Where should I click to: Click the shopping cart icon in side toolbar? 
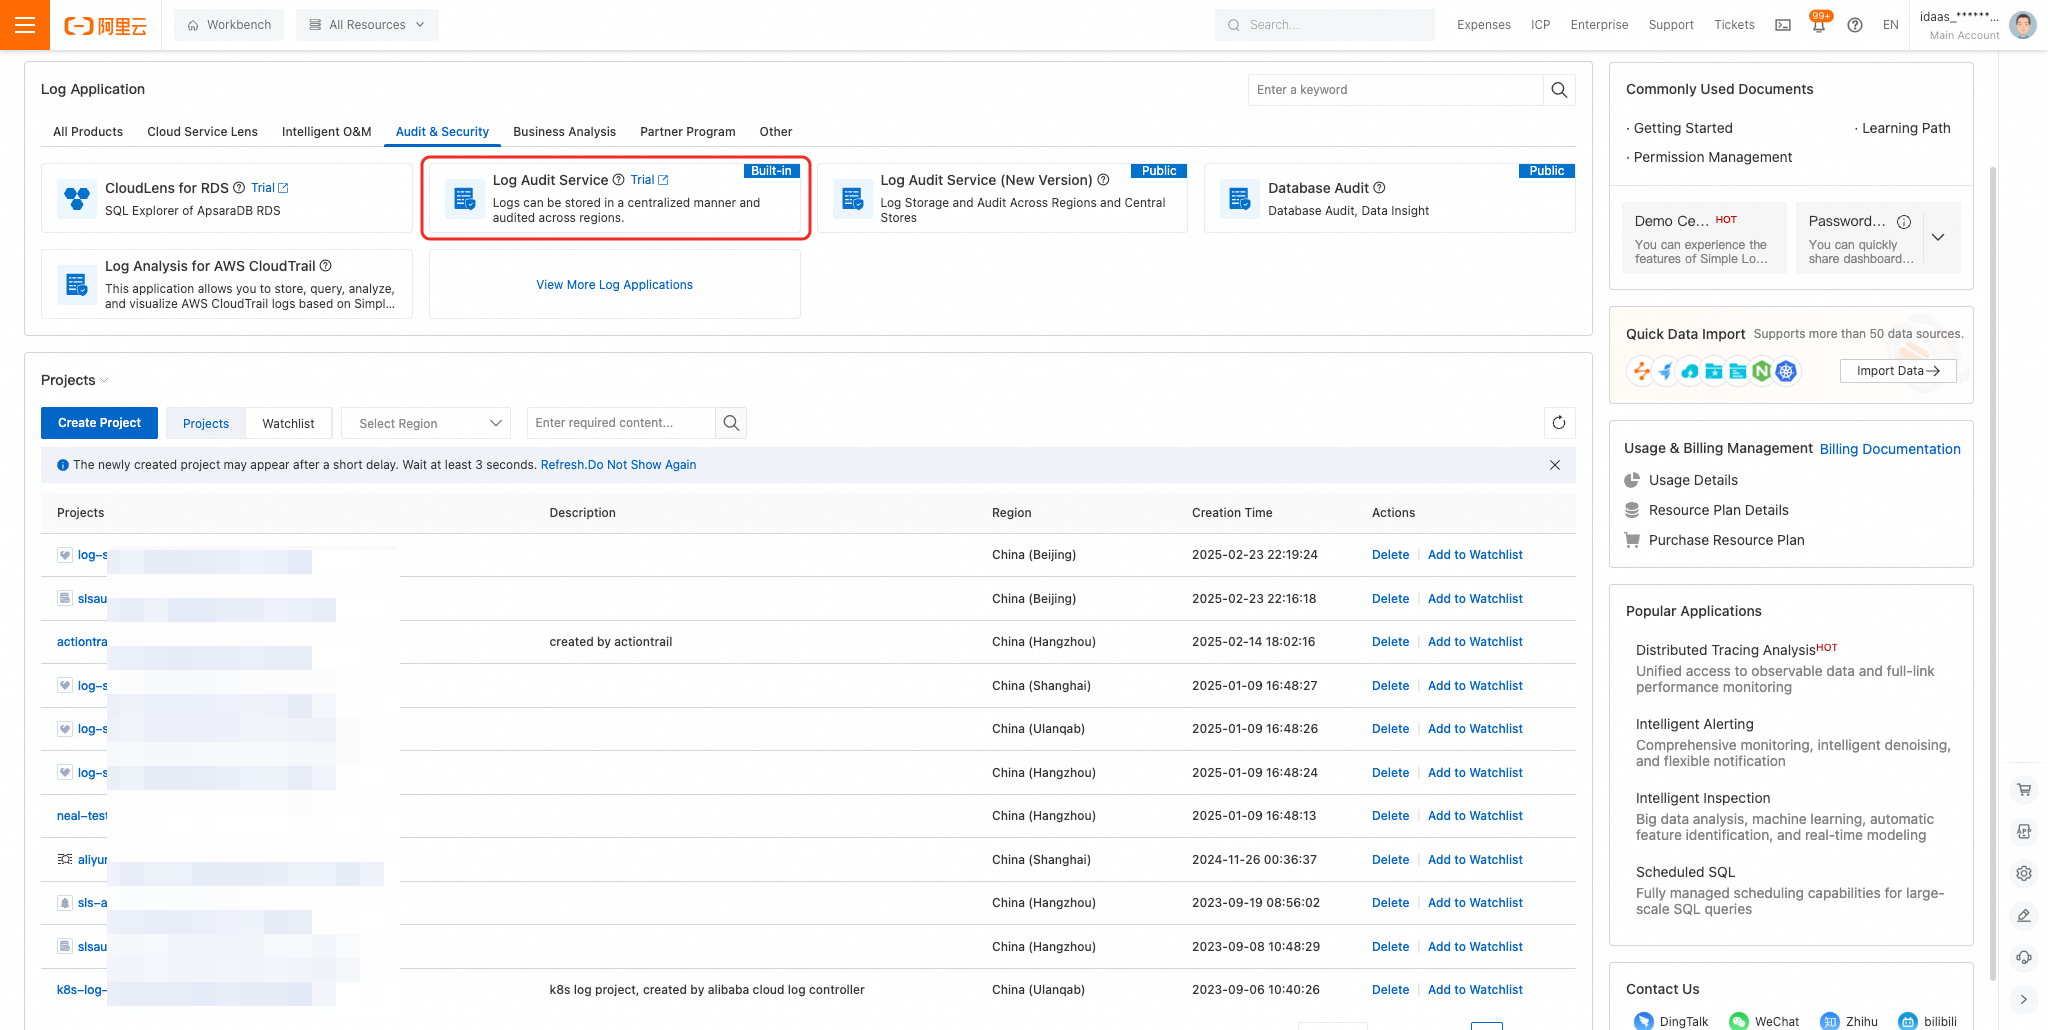[2024, 790]
